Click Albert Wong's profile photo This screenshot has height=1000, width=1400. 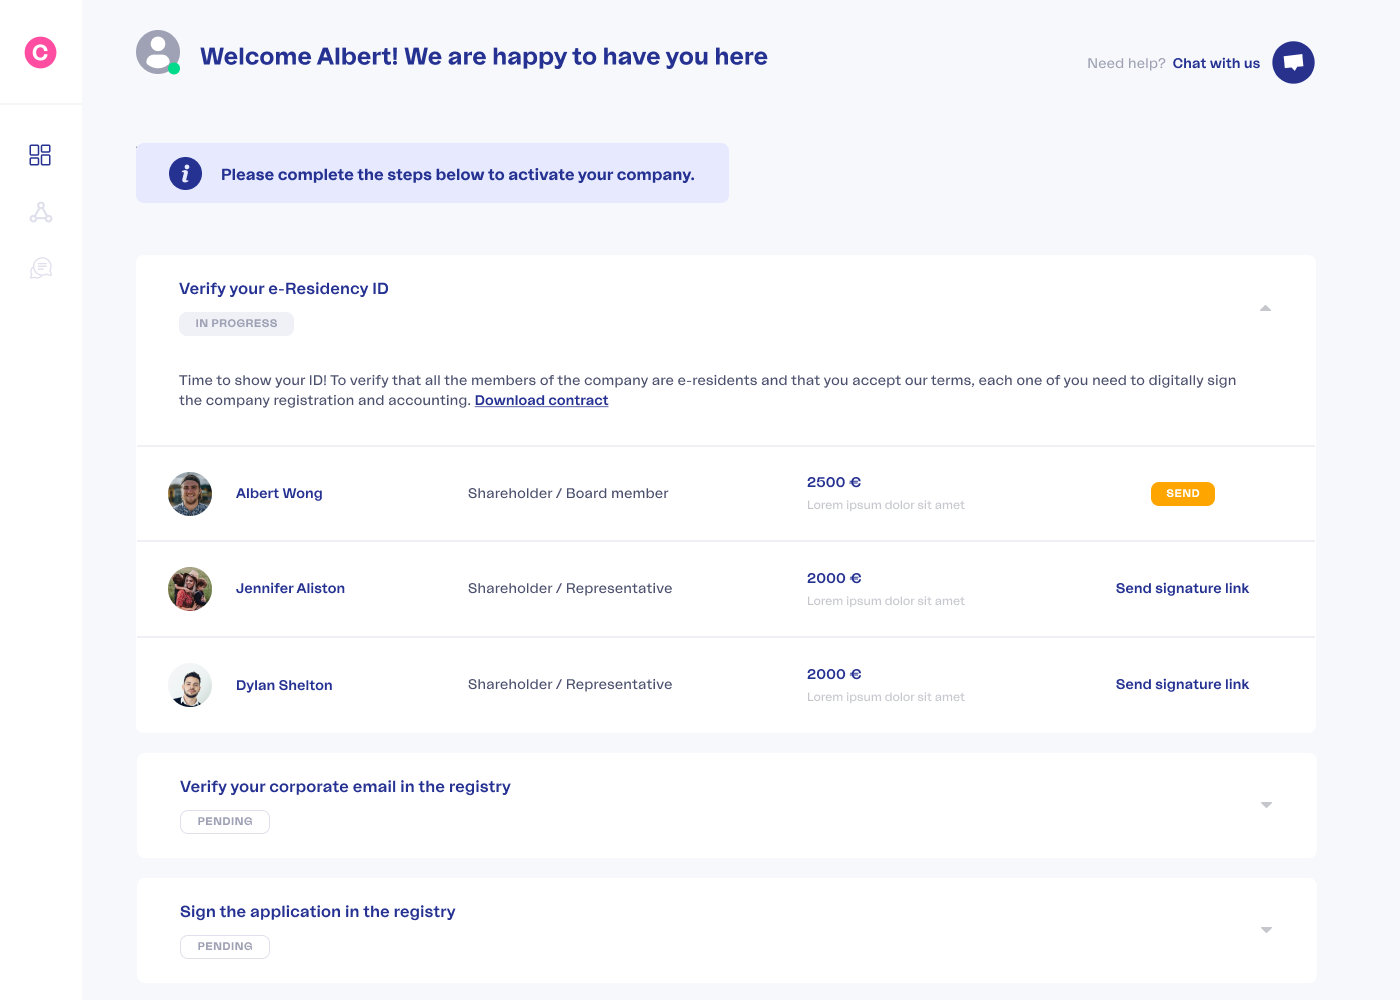click(190, 494)
